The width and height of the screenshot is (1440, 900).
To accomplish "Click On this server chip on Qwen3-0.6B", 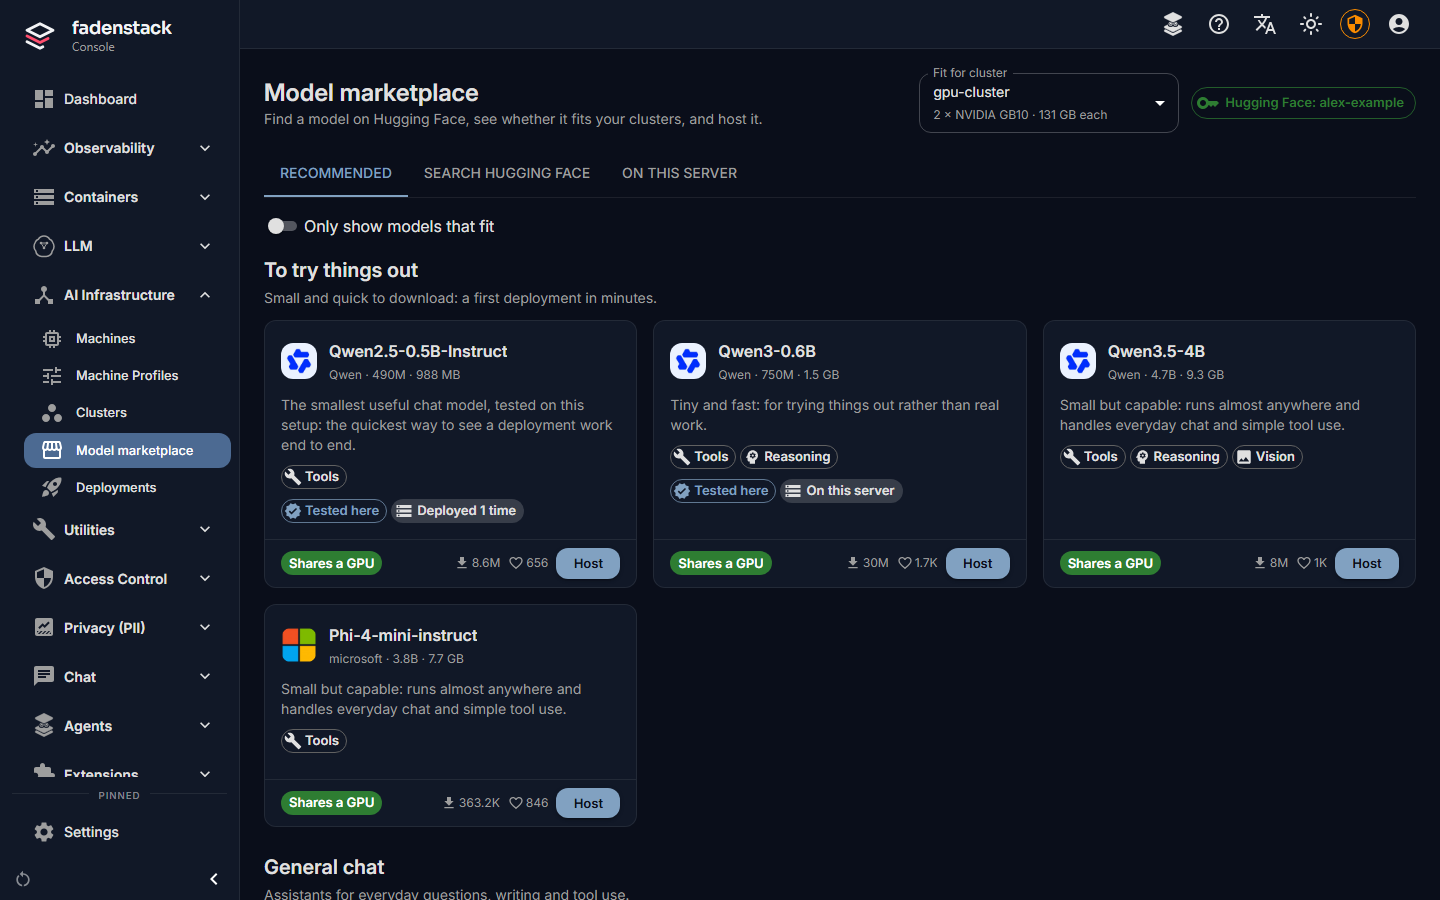I will (x=841, y=491).
